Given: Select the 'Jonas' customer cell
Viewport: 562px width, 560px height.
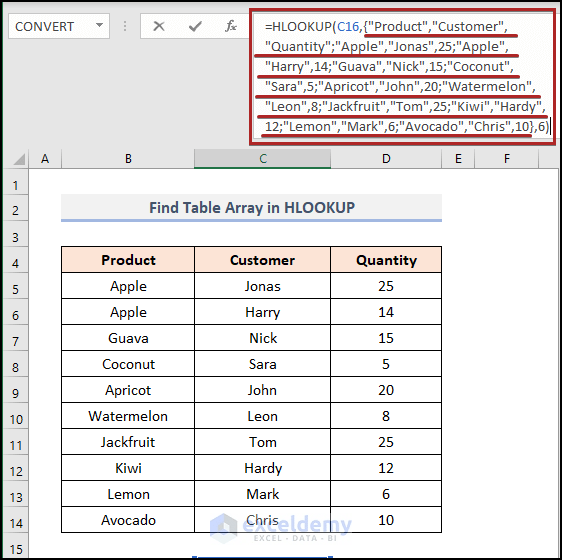Looking at the screenshot, I should click(x=262, y=286).
